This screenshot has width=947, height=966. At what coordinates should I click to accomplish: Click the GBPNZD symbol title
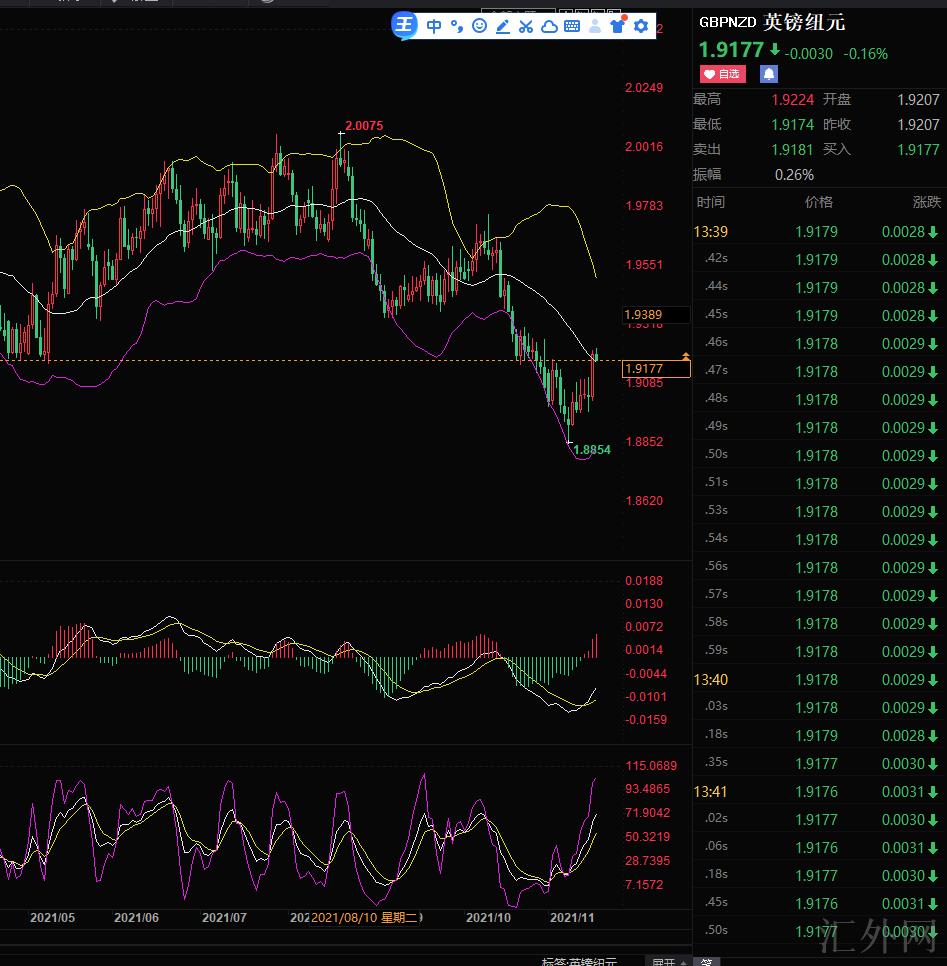(727, 22)
